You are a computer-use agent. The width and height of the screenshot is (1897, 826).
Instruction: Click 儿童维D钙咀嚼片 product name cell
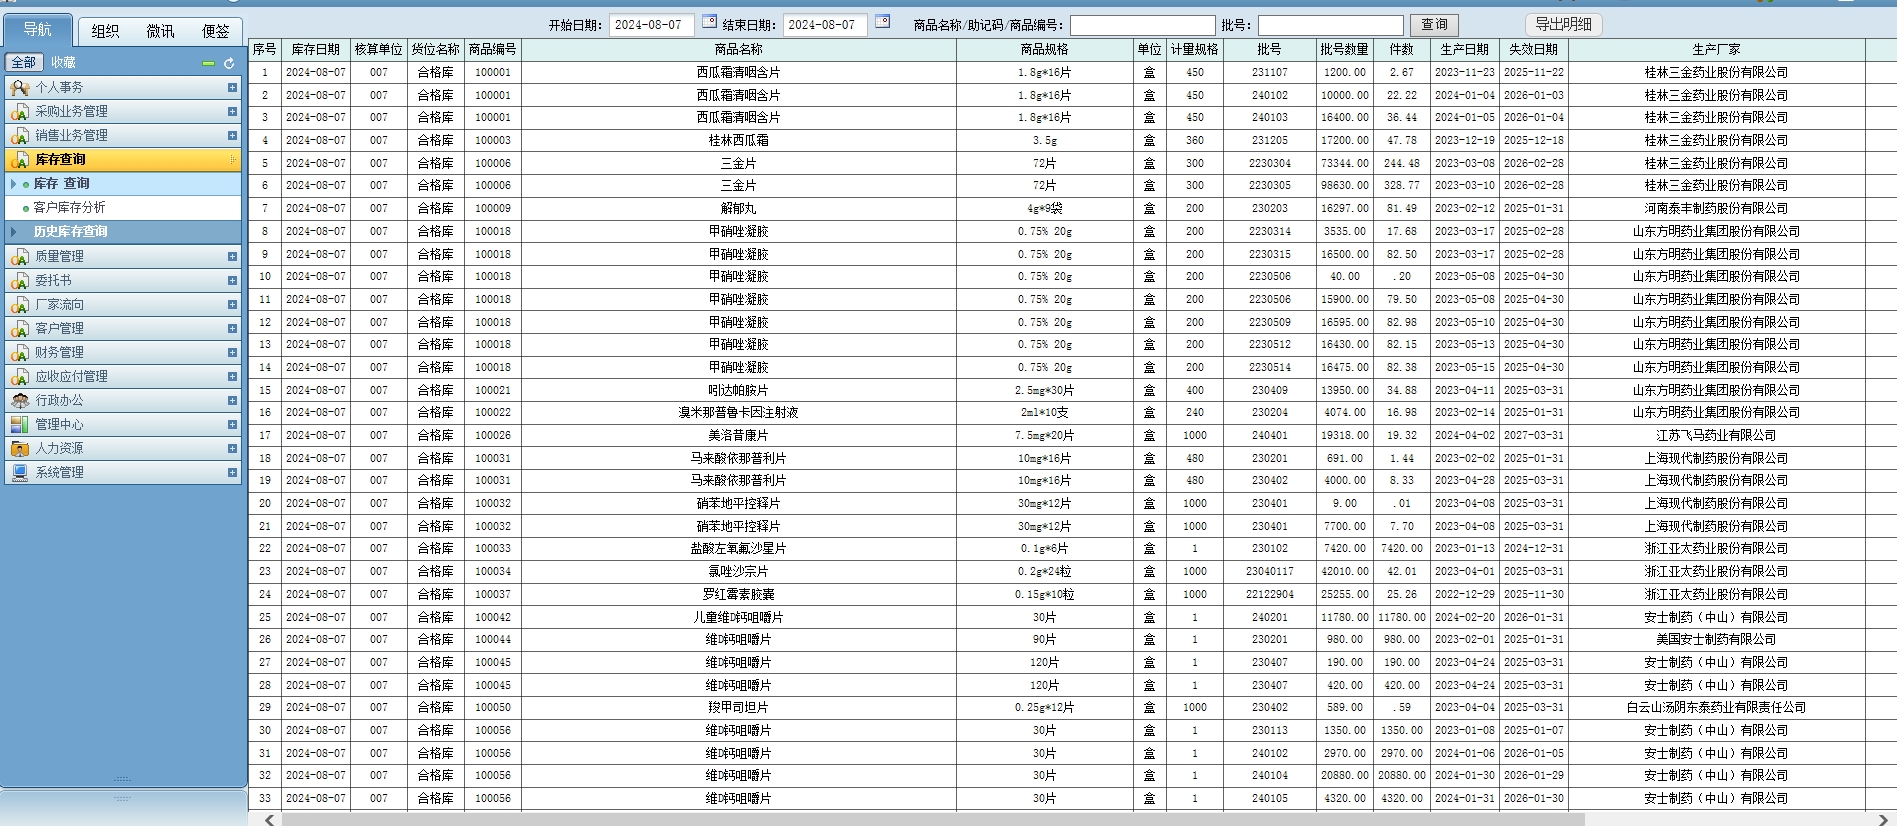738,618
